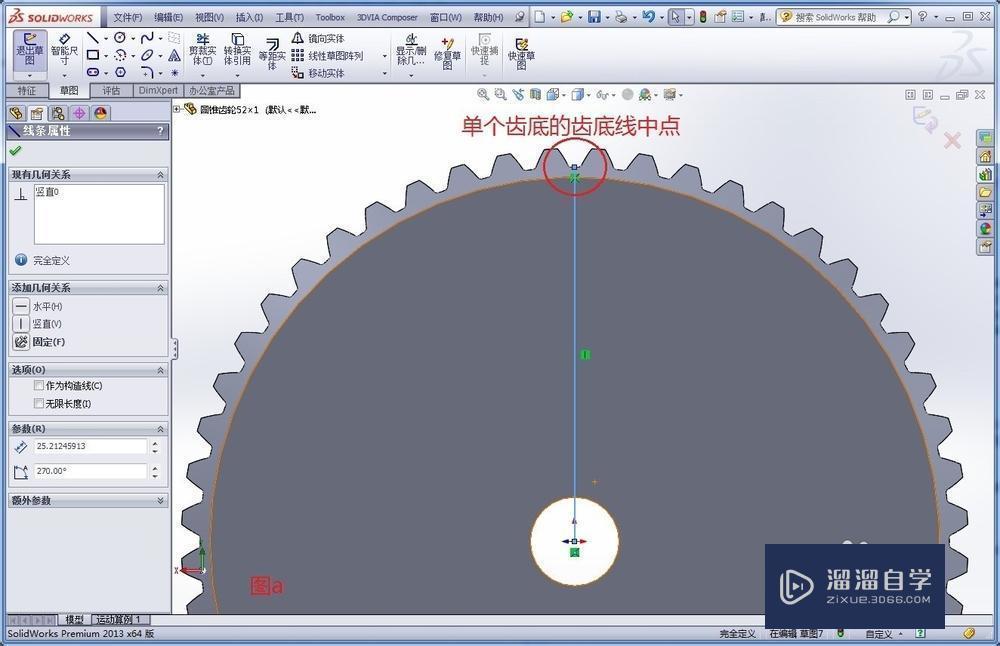1000x646 pixels.
Task: Open the FeatureManager design tree tab icon
Action: click(x=17, y=114)
